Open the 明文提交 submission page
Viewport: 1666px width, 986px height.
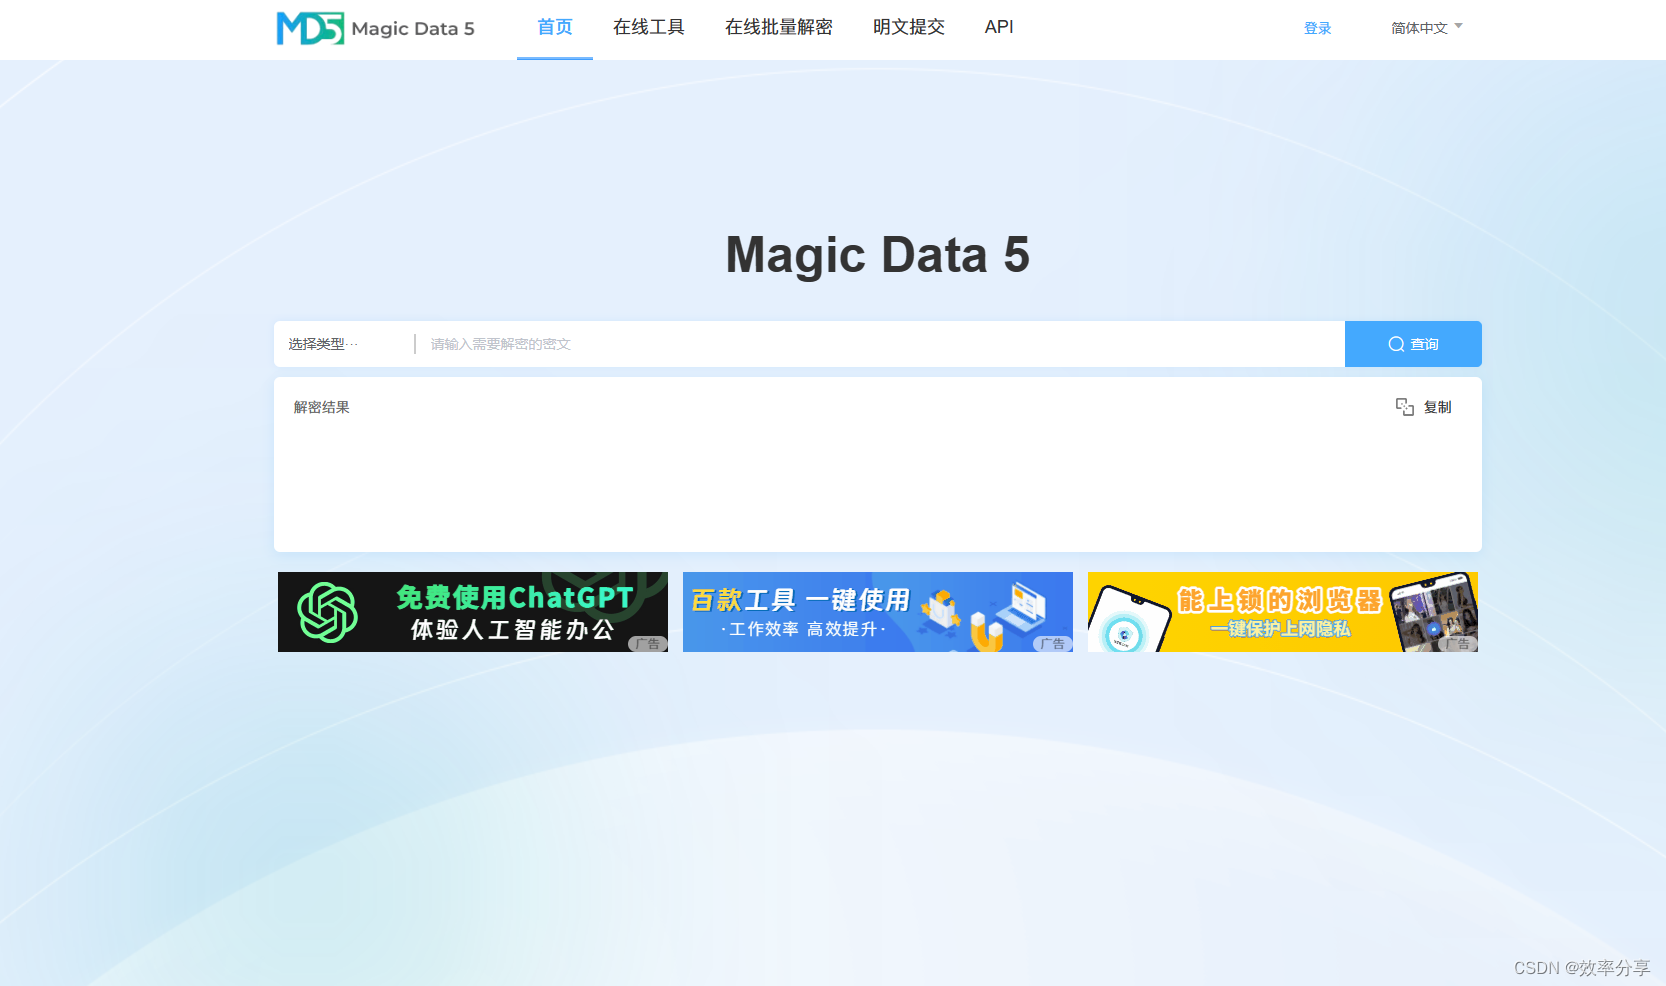click(907, 27)
